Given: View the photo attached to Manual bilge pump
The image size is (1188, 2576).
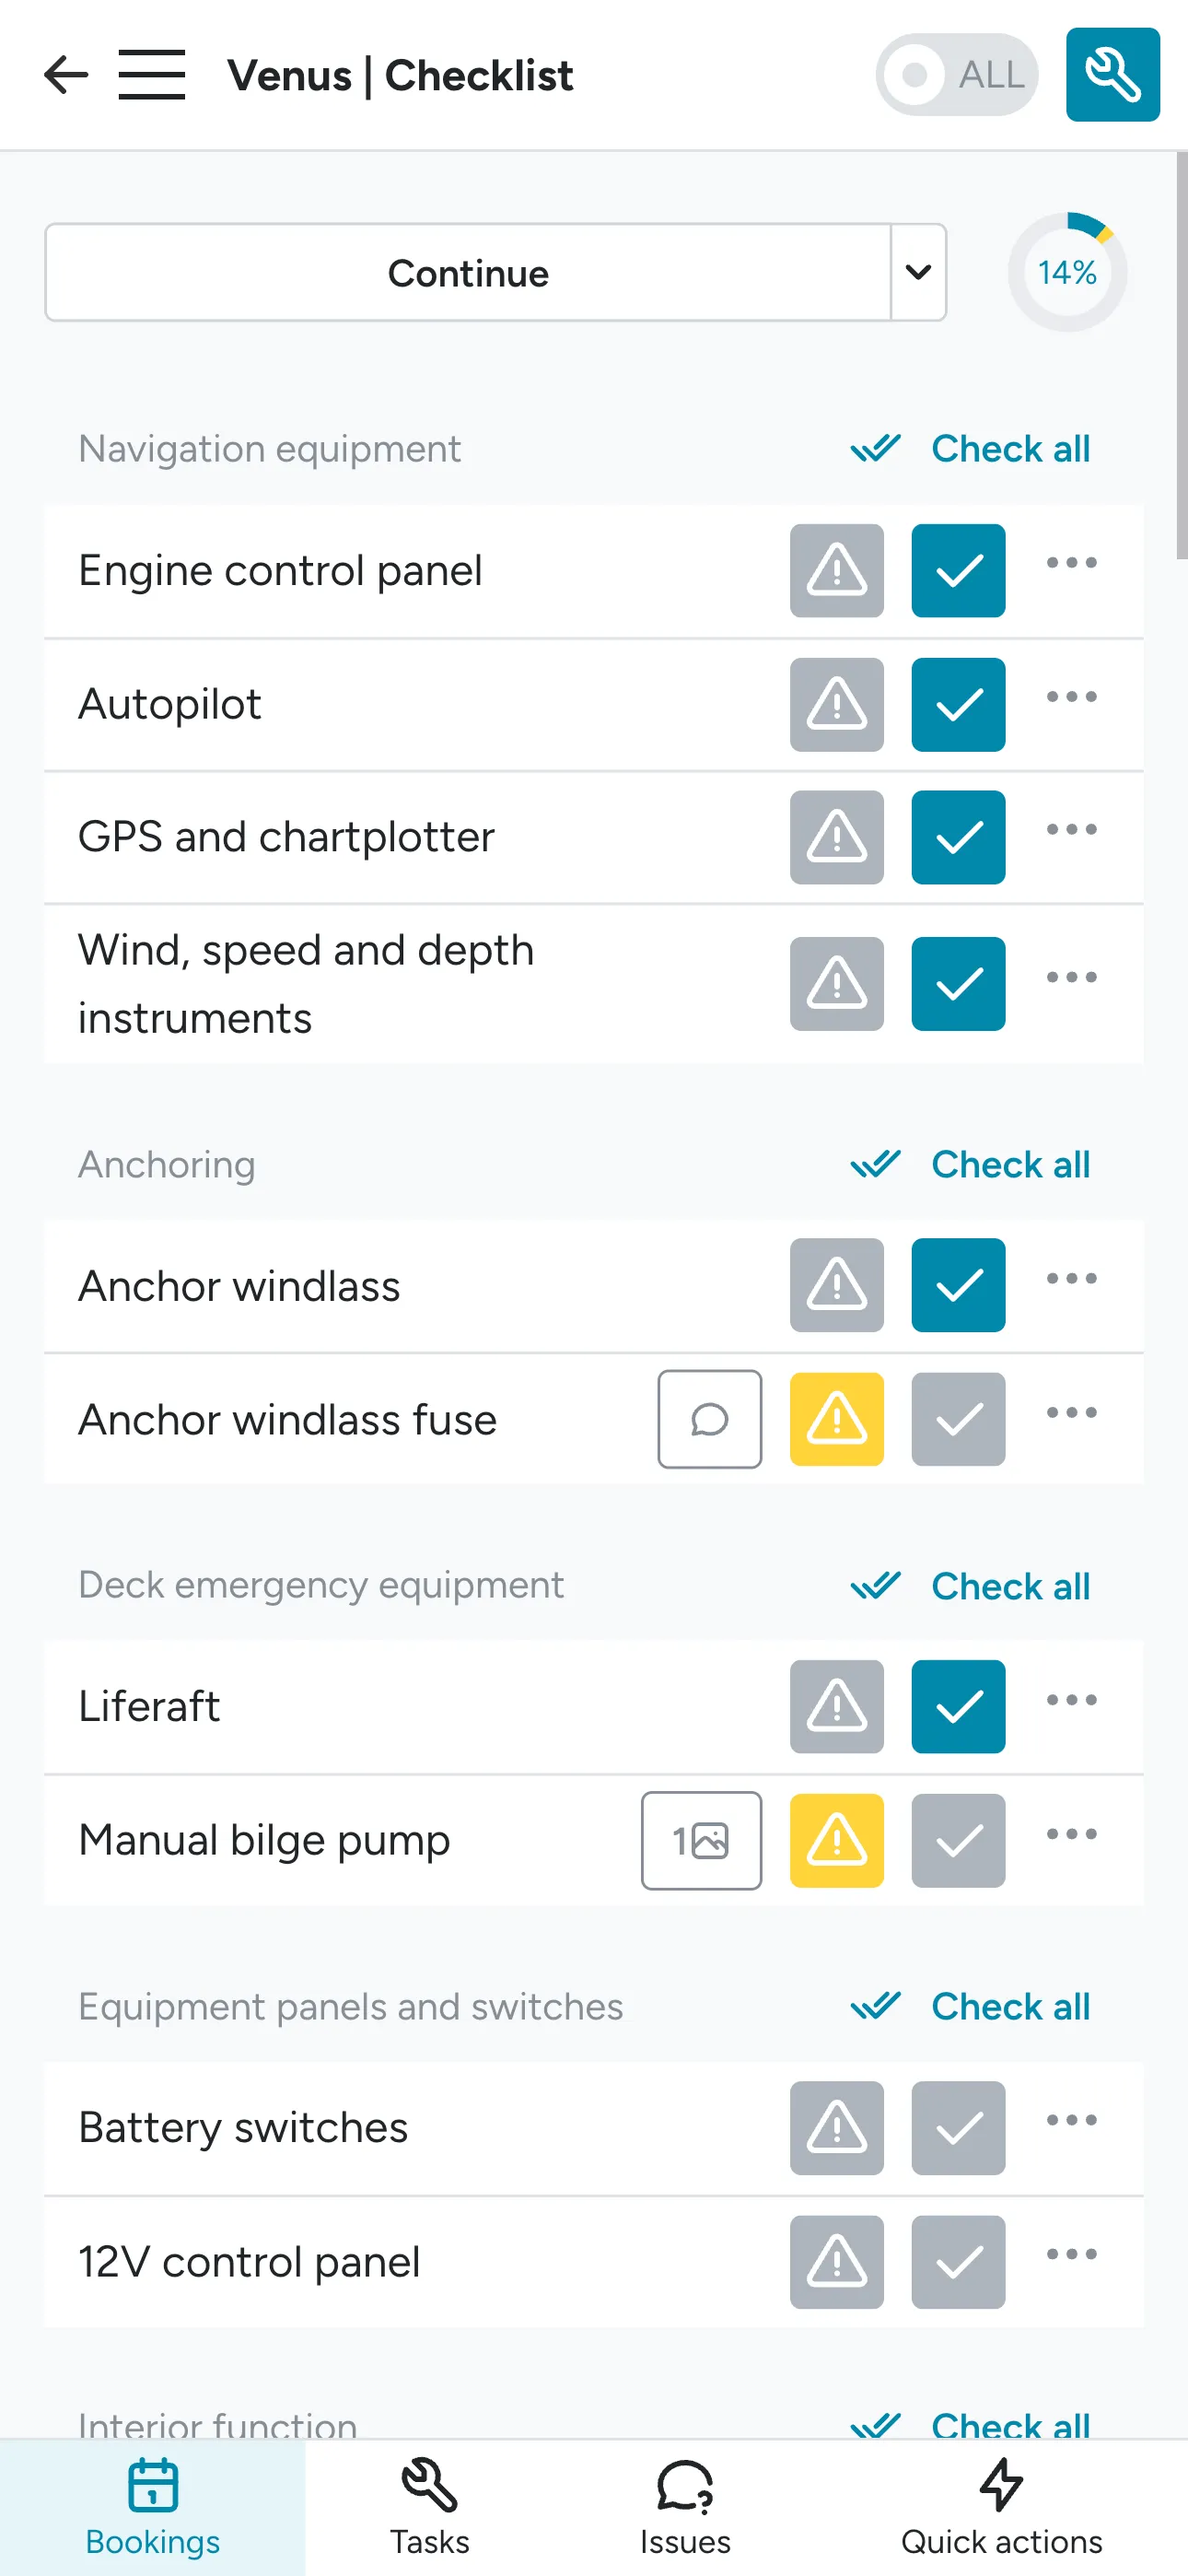Looking at the screenshot, I should pyautogui.click(x=701, y=1840).
